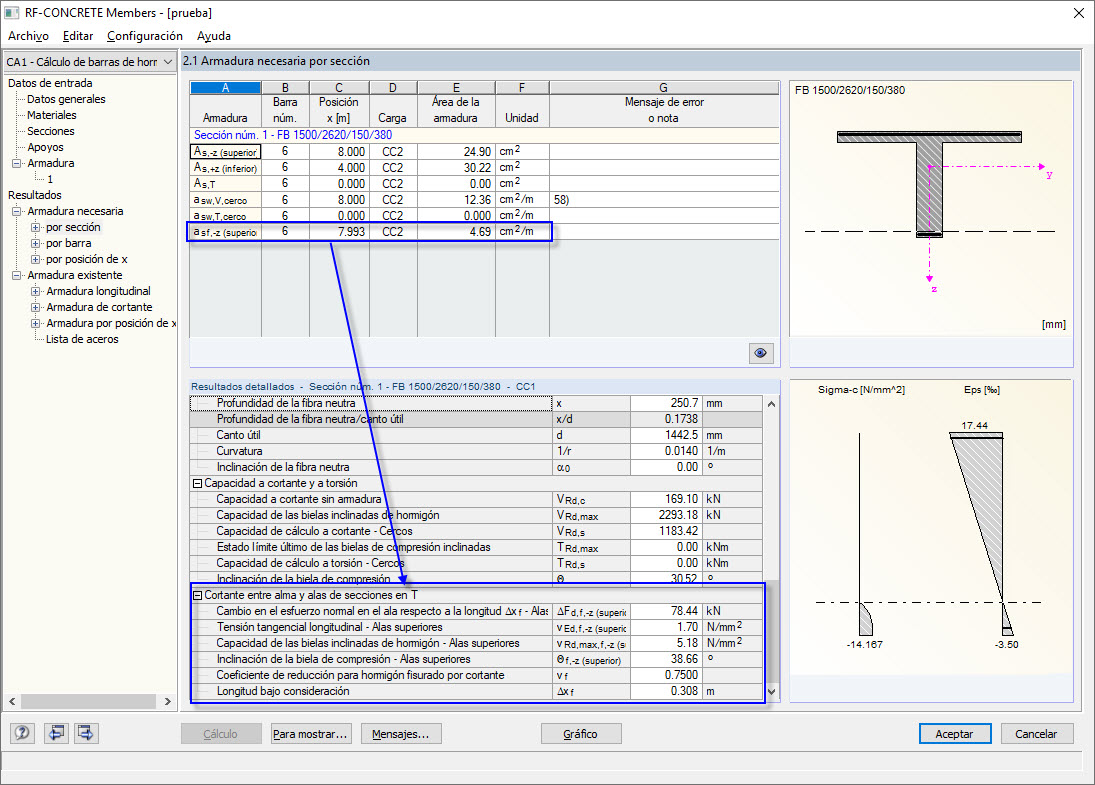
Task: Select column G header 'Mensaje de error'
Action: tap(663, 87)
